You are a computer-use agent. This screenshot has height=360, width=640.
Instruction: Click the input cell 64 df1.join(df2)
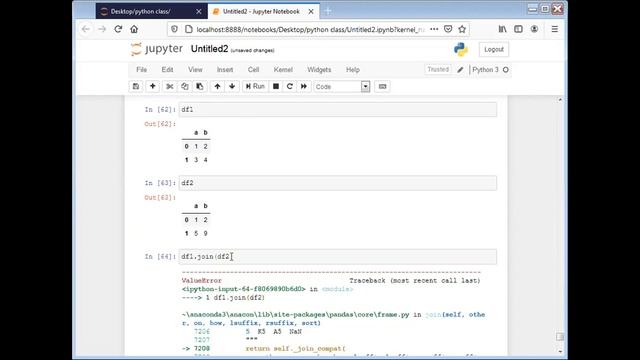pyautogui.click(x=338, y=257)
